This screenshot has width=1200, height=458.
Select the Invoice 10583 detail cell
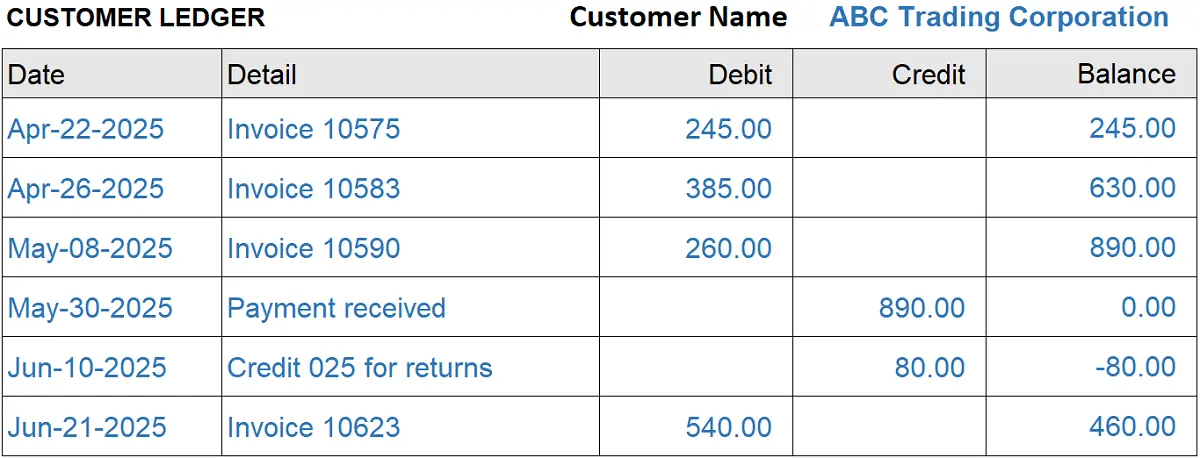pyautogui.click(x=313, y=189)
